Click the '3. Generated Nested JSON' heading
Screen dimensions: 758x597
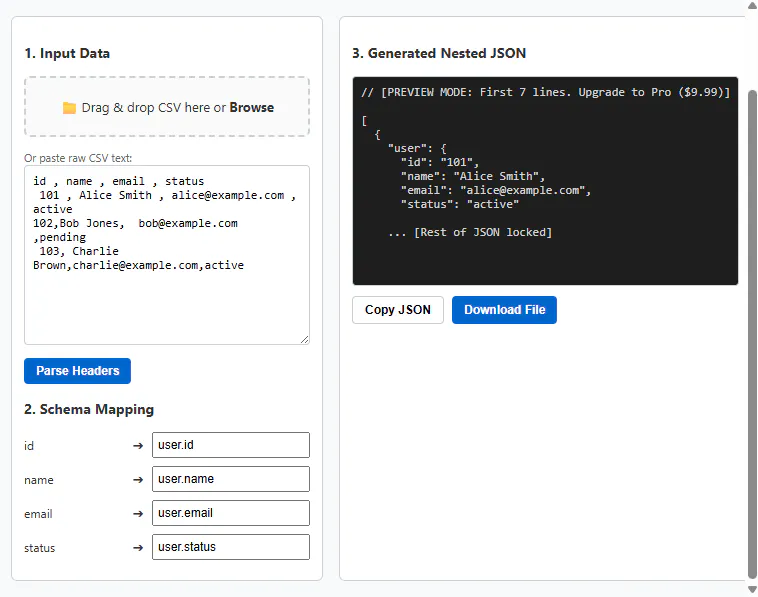point(439,53)
